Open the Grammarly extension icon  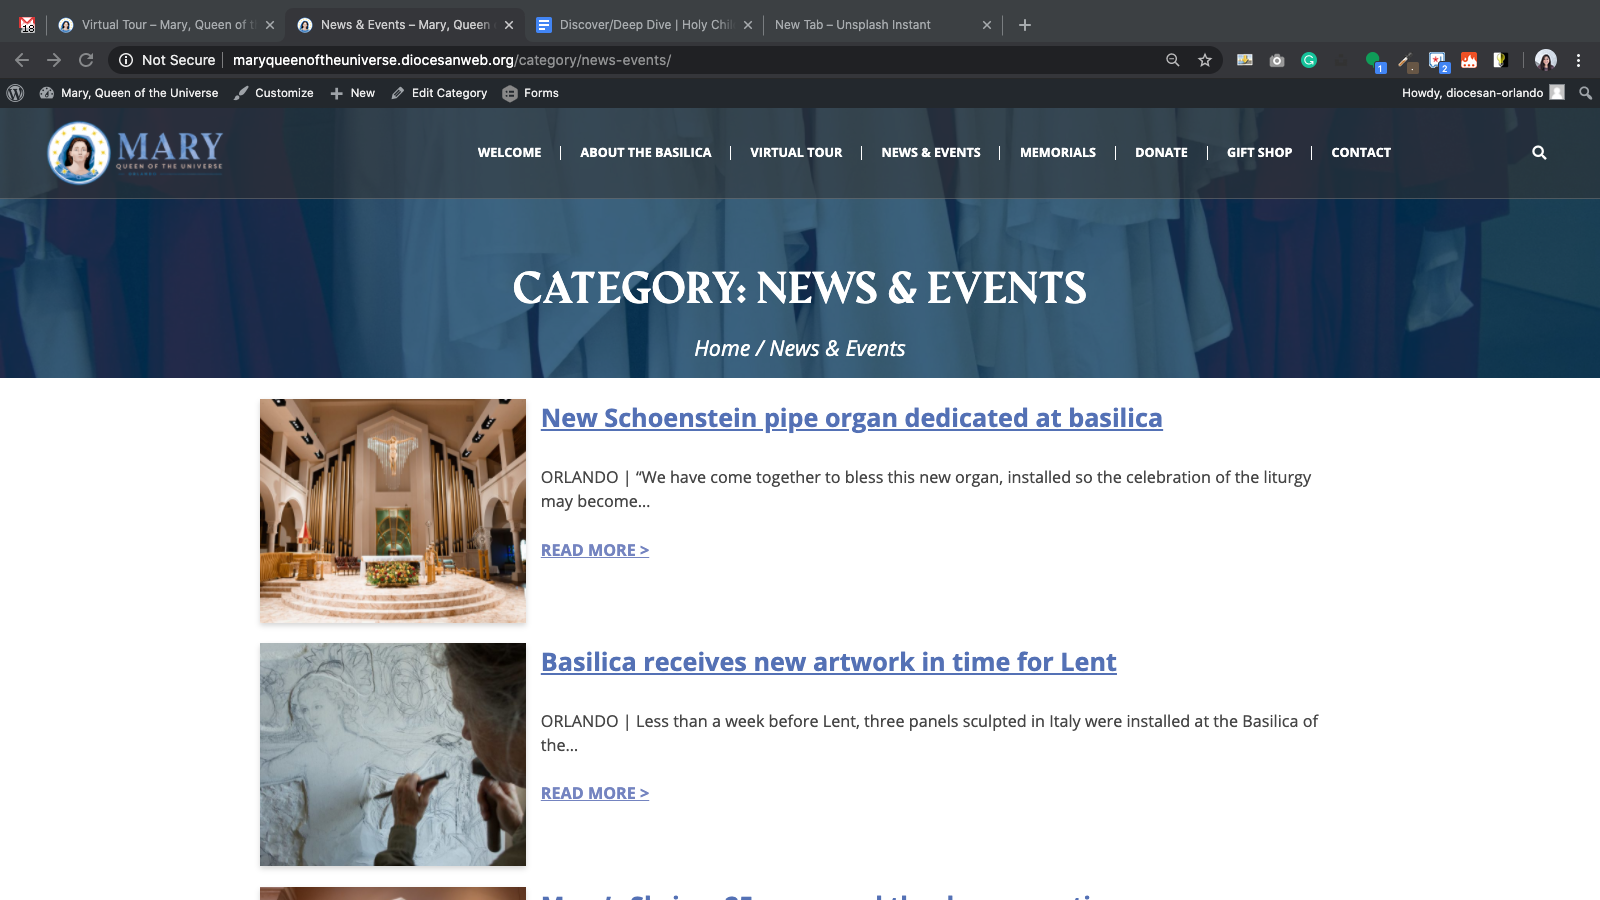pyautogui.click(x=1308, y=60)
